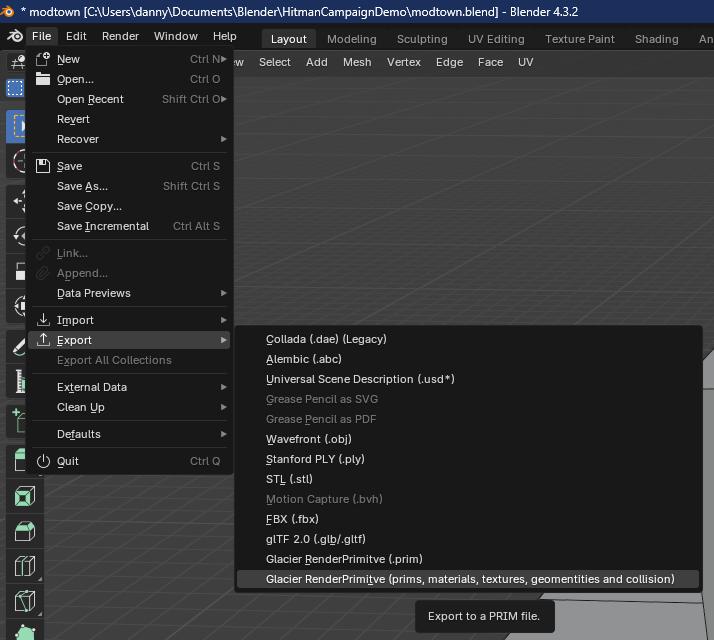This screenshot has width=714, height=640.
Task: Choose Revert from File menu
Action: [130, 119]
